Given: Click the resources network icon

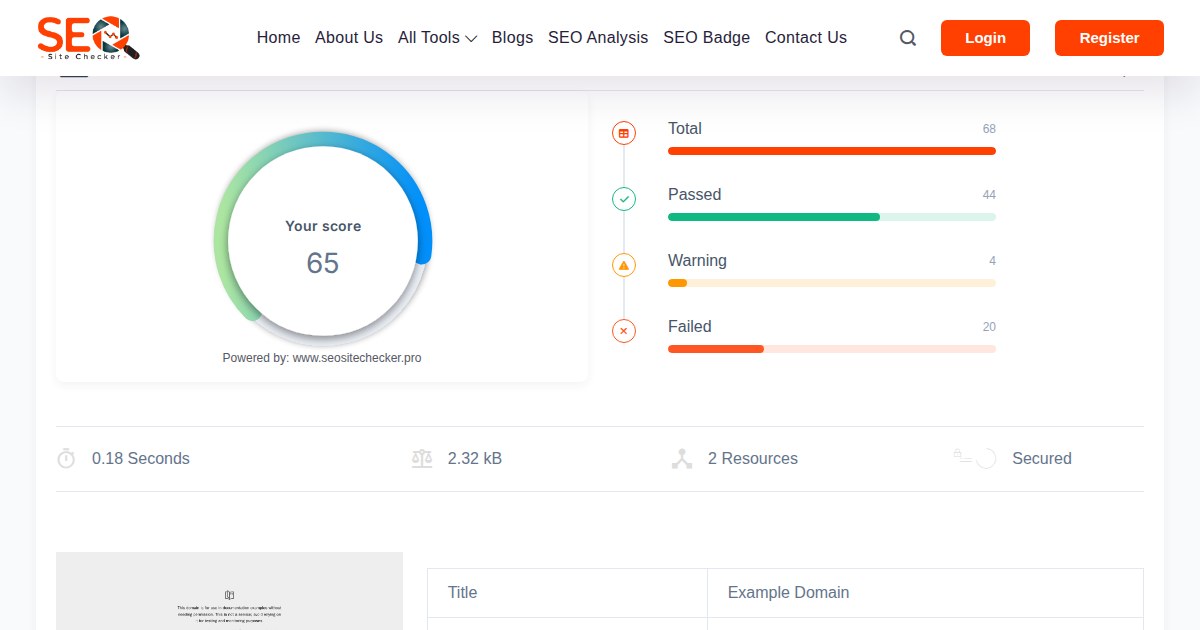Looking at the screenshot, I should 682,458.
